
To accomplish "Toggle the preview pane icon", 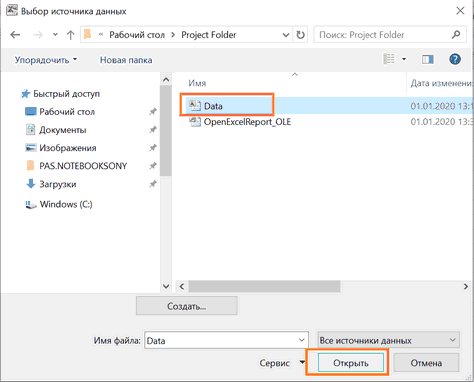I will 428,60.
